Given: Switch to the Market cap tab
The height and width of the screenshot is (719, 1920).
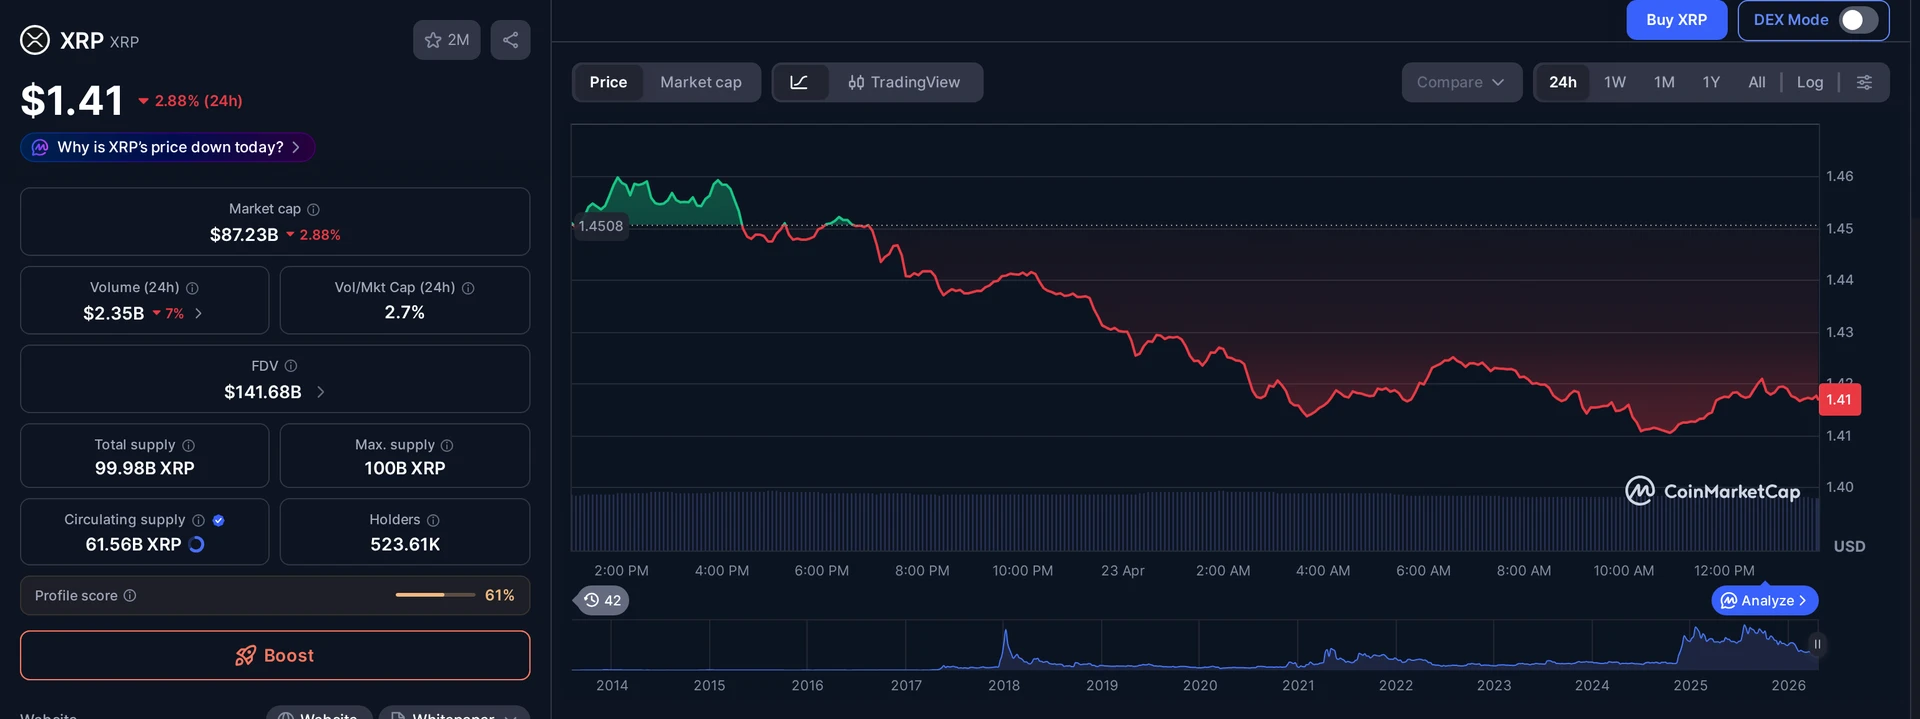Looking at the screenshot, I should tap(701, 82).
